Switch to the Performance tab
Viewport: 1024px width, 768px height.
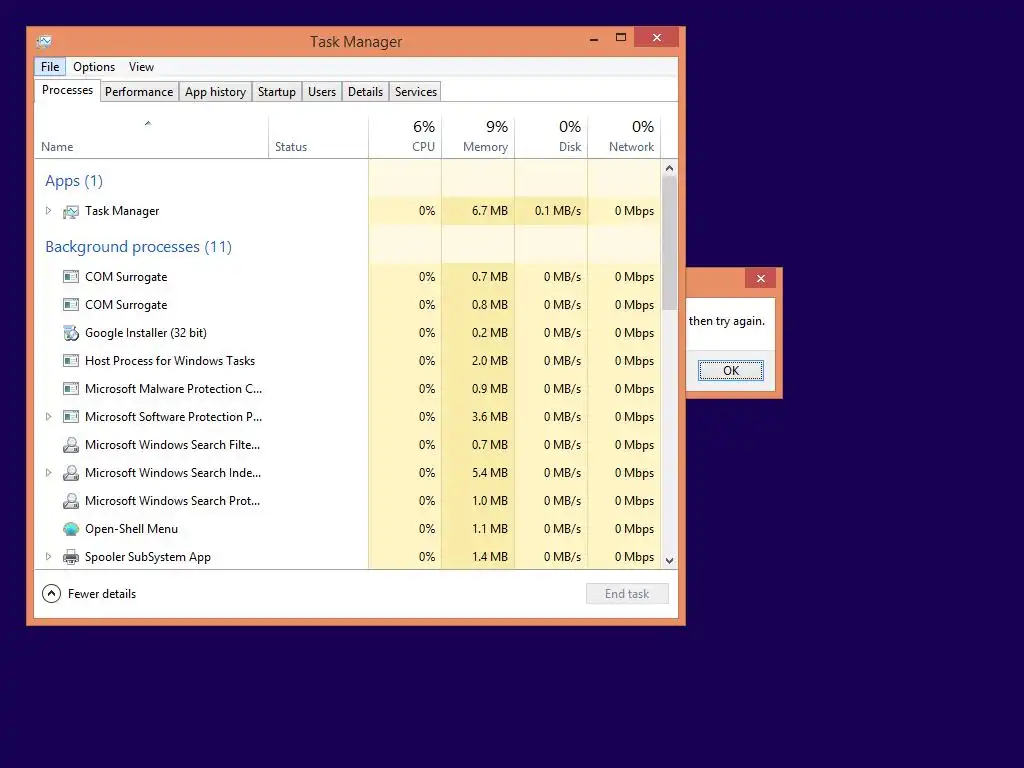click(x=139, y=92)
